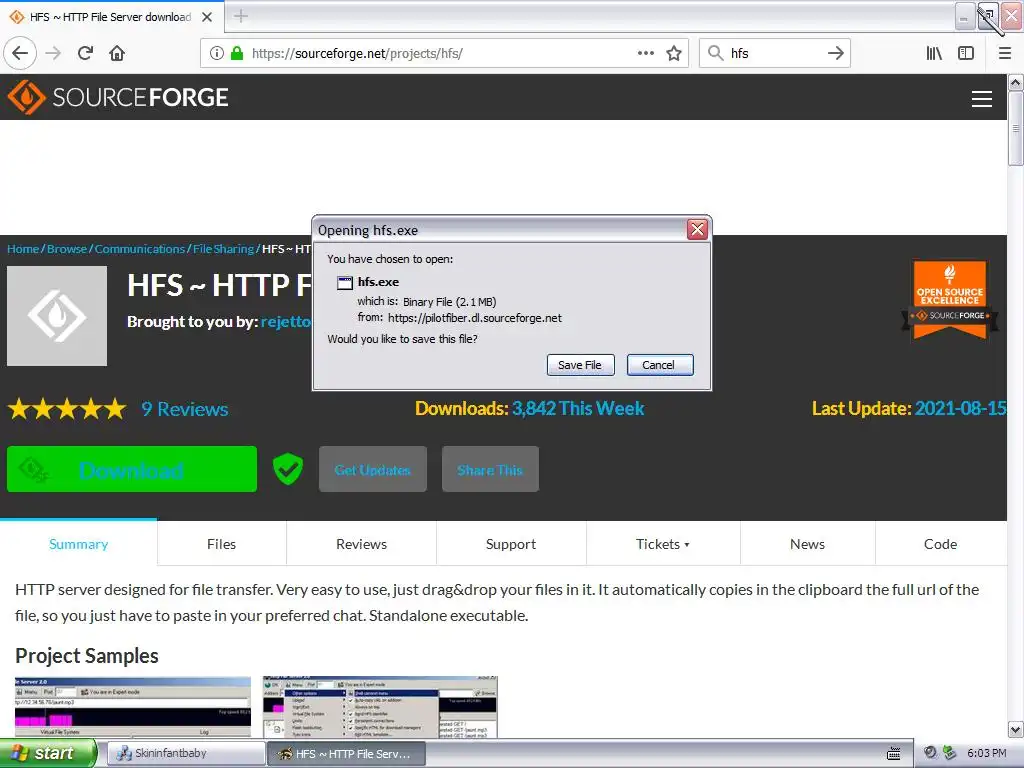The width and height of the screenshot is (1024, 768).
Task: Open the Reviews tab
Action: (361, 543)
